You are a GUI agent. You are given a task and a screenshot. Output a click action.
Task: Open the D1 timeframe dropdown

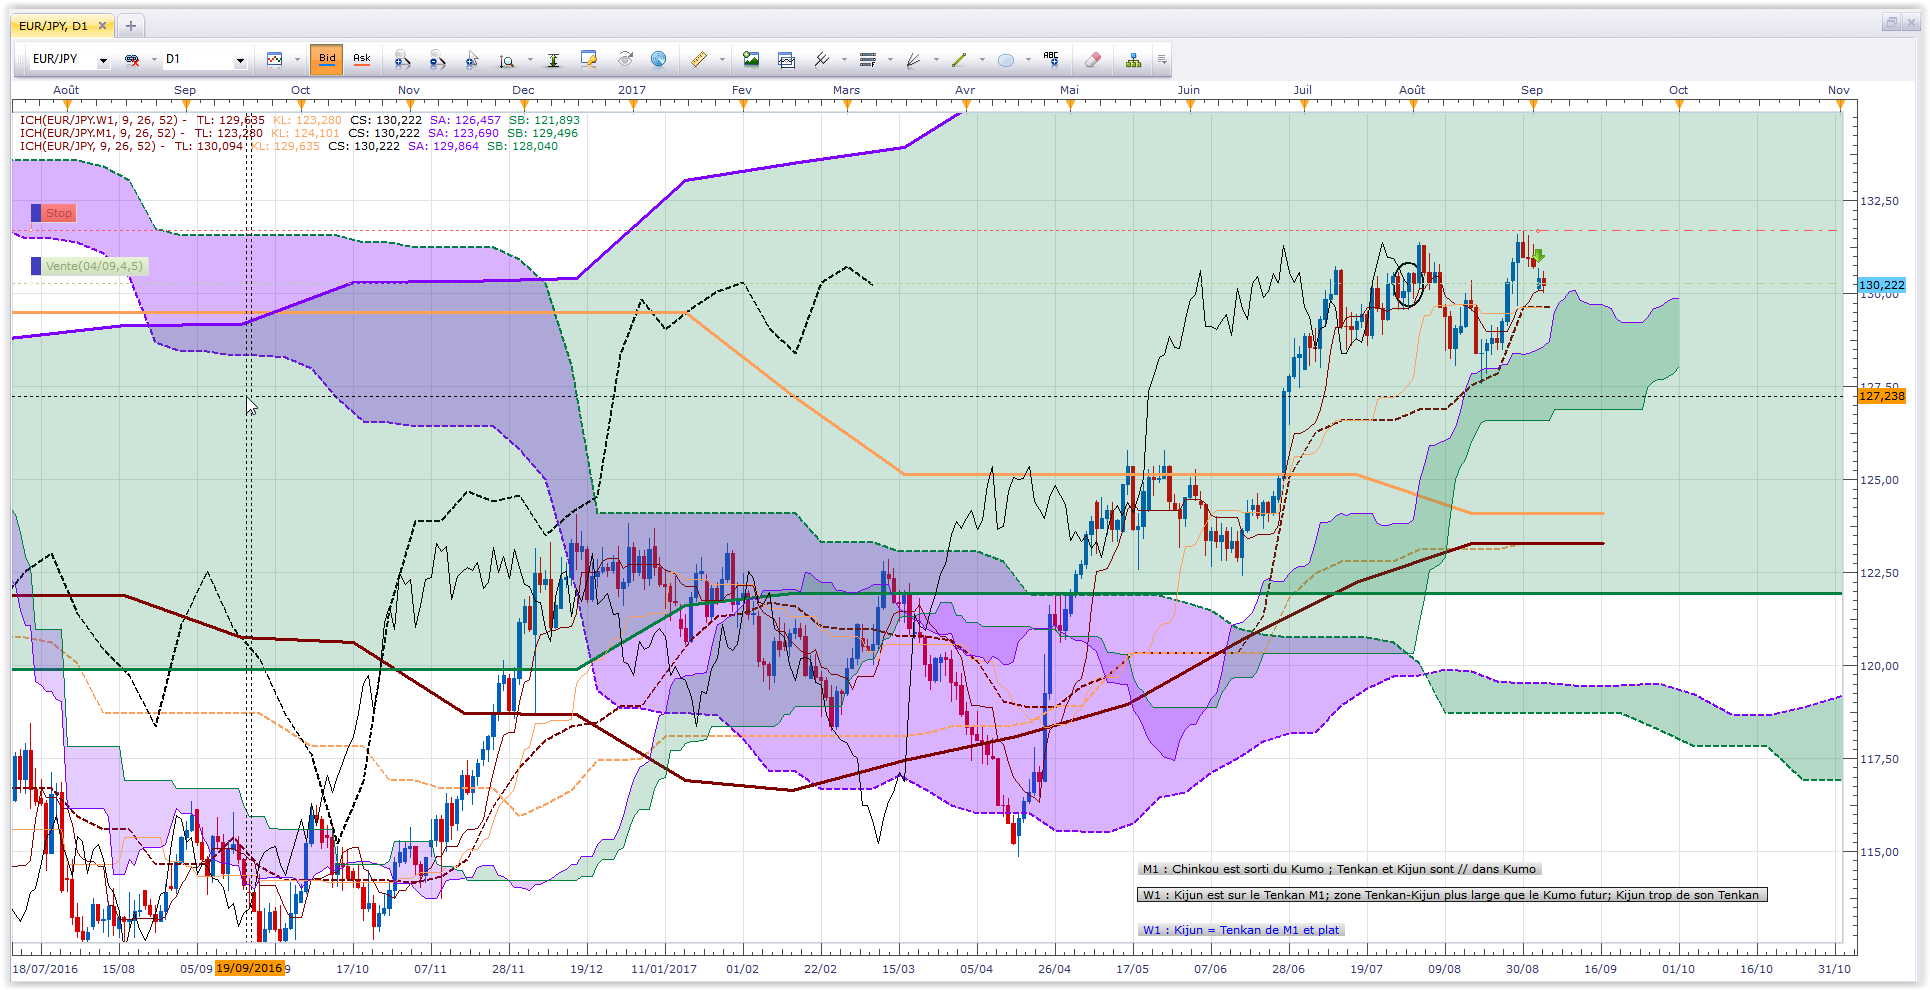205,60
